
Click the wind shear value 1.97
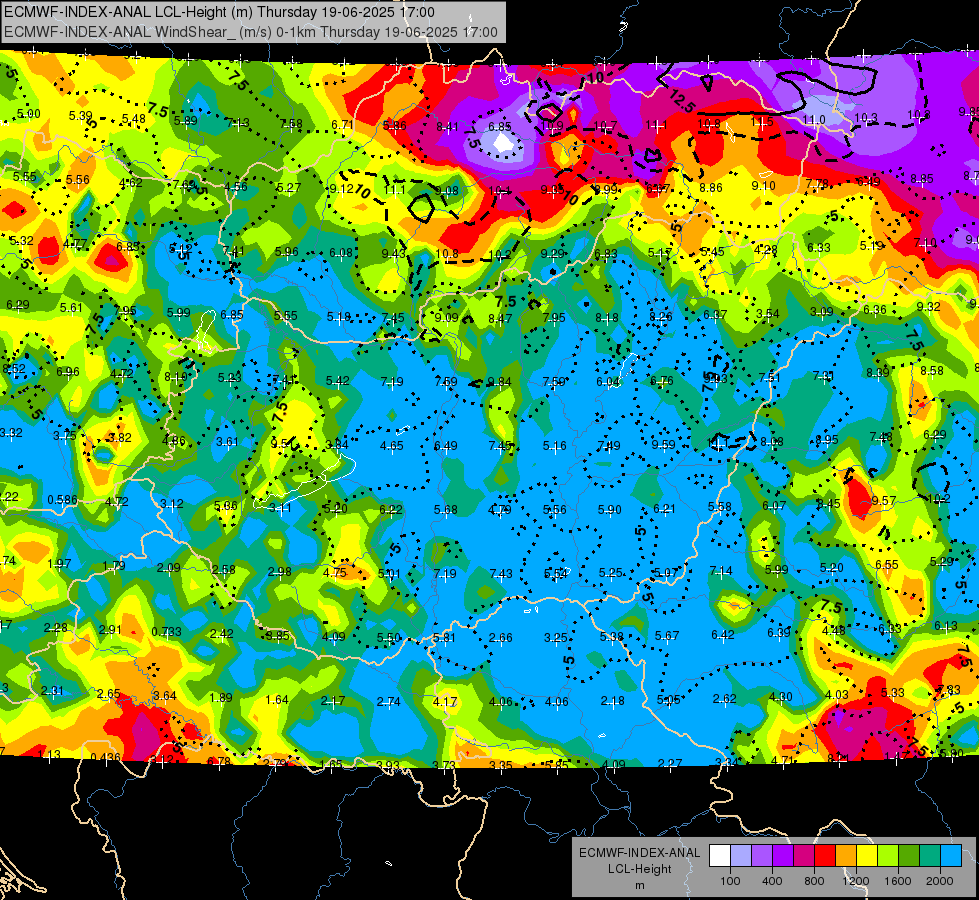[x=59, y=564]
